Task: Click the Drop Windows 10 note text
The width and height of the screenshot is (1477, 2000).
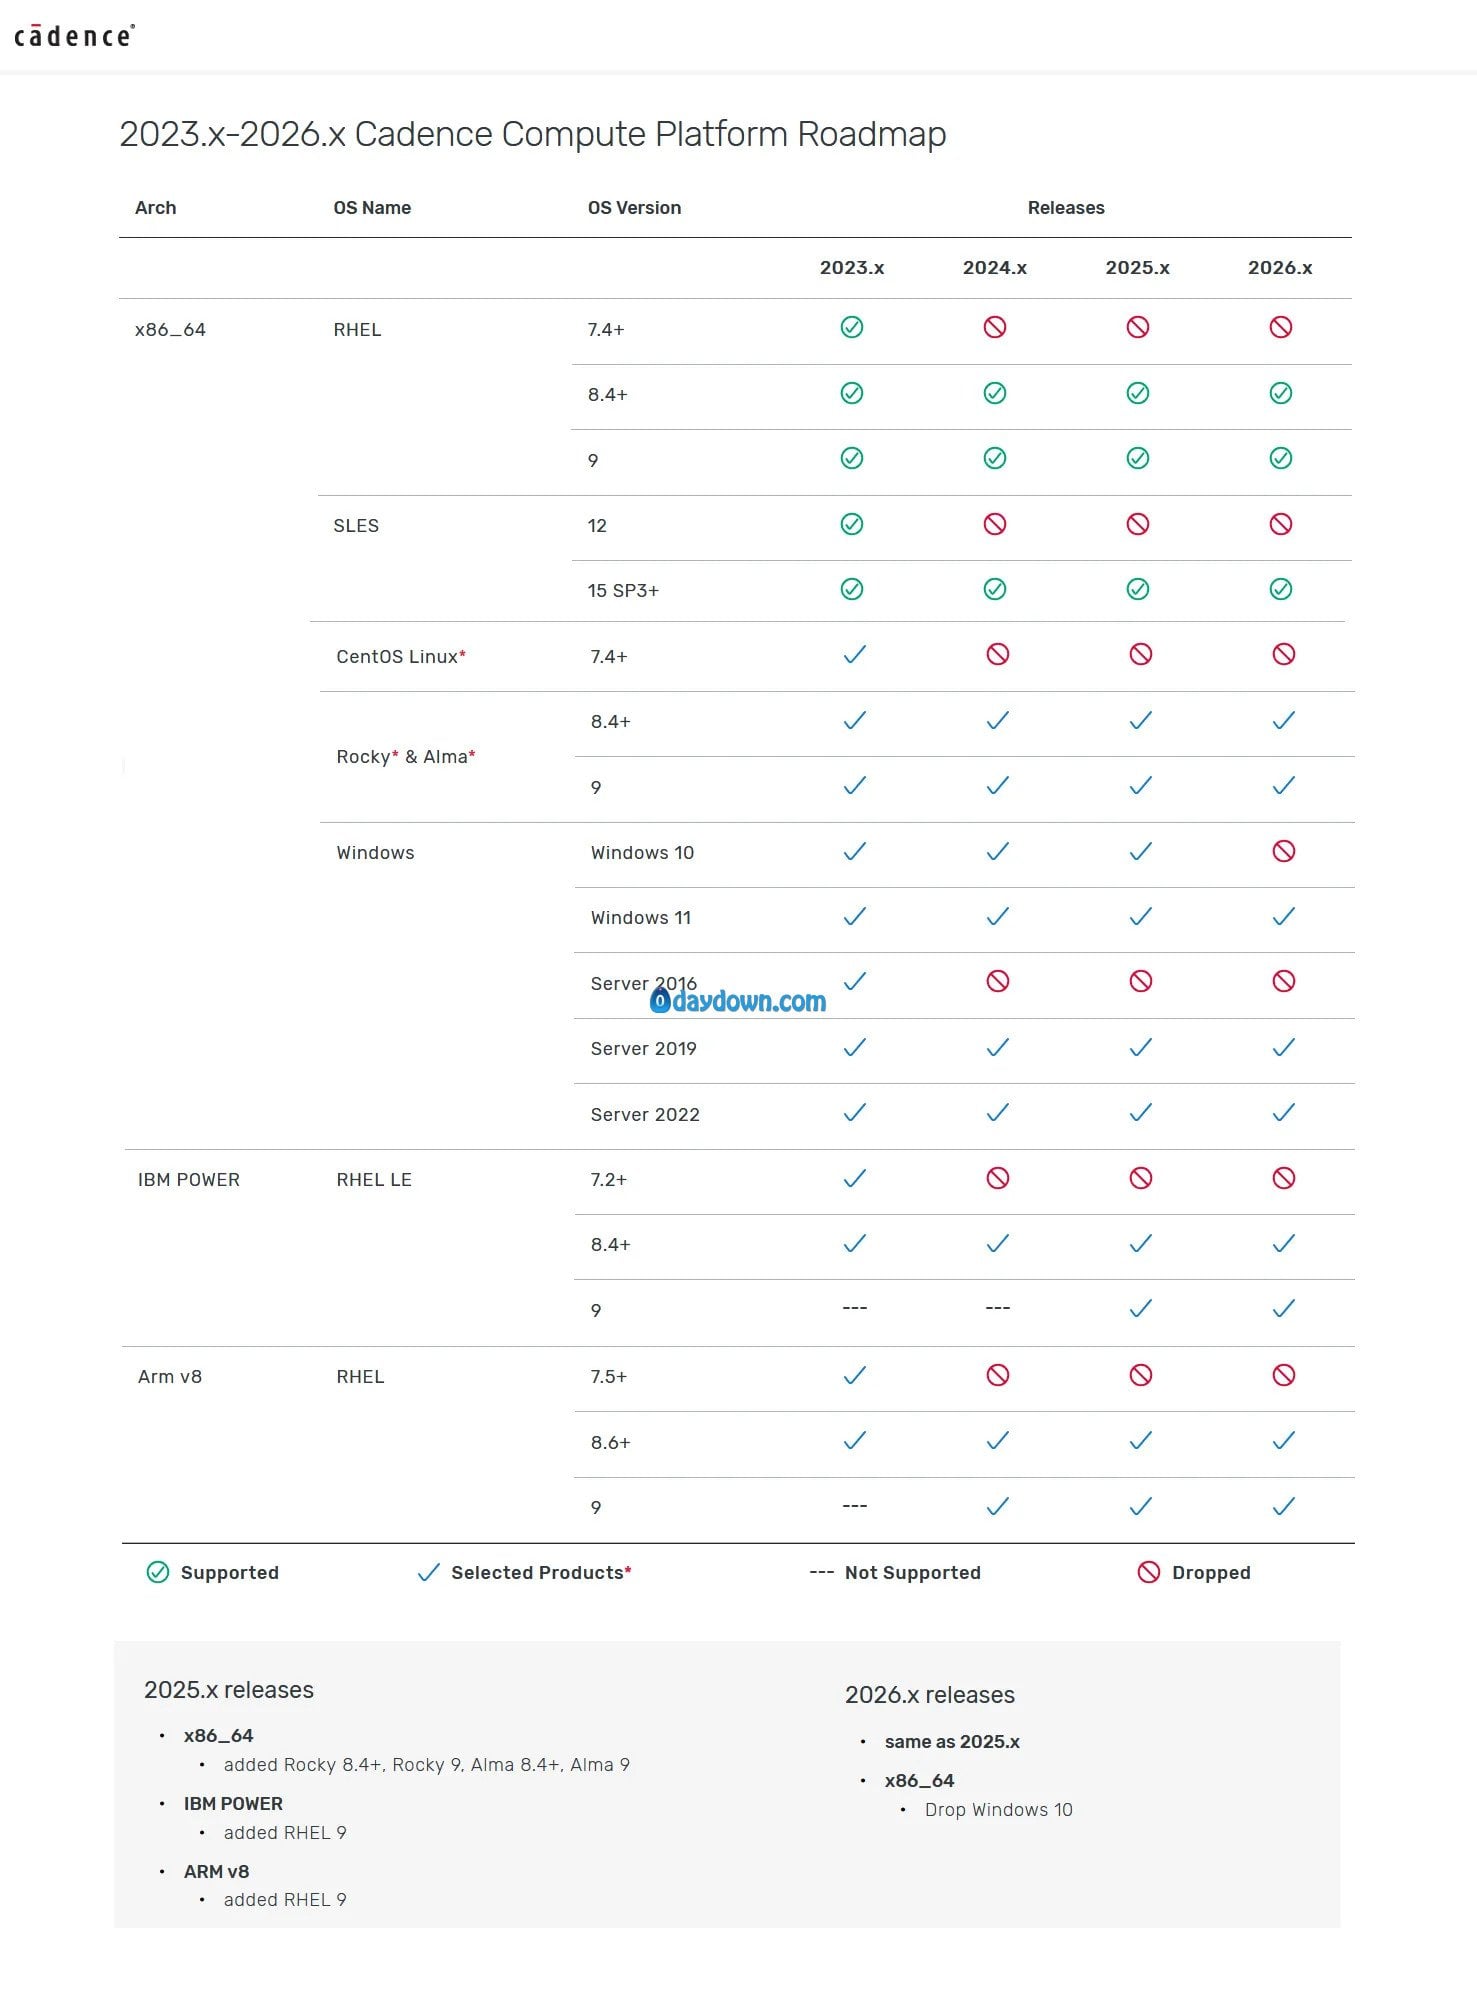Action: (998, 1809)
